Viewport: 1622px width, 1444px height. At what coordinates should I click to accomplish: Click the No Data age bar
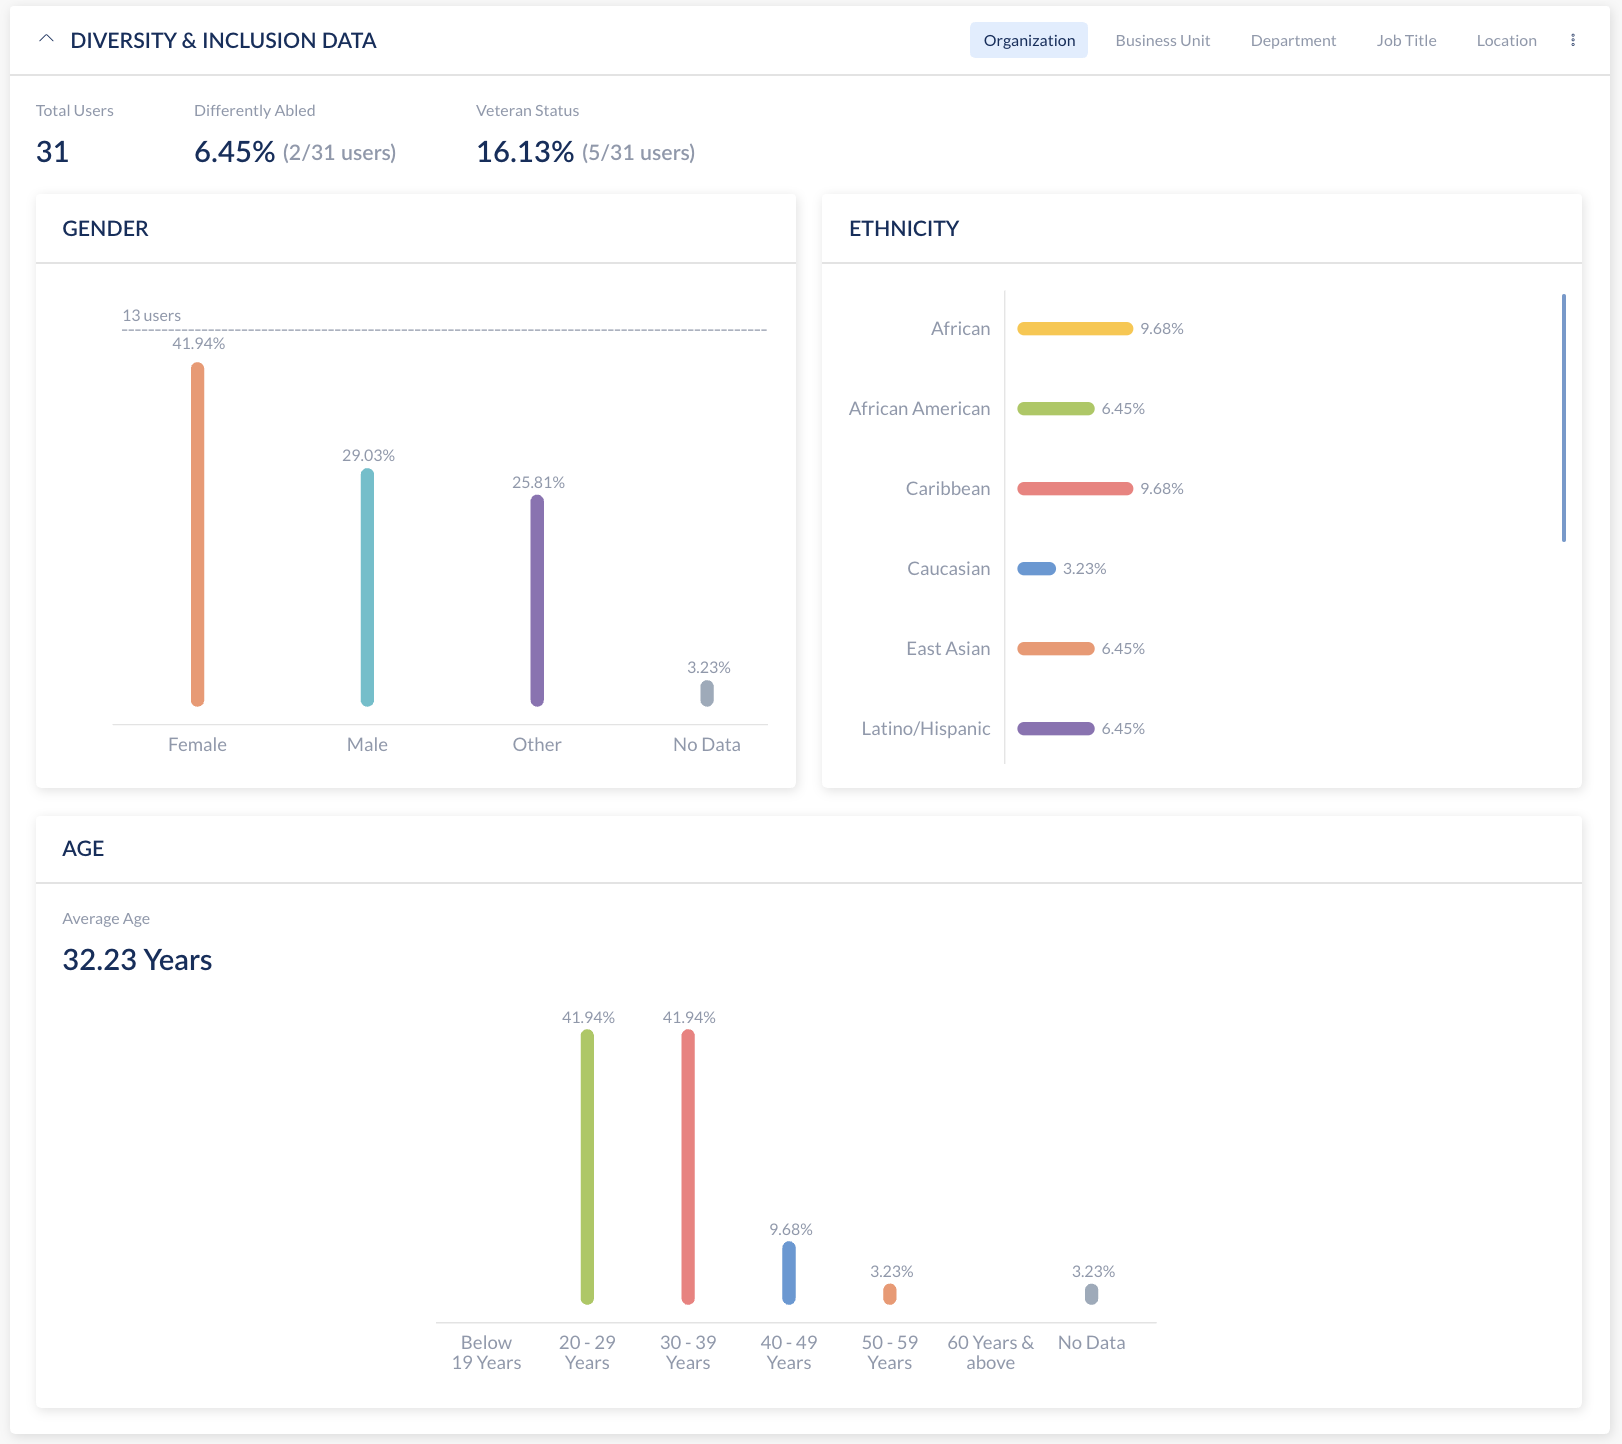pos(1092,1294)
